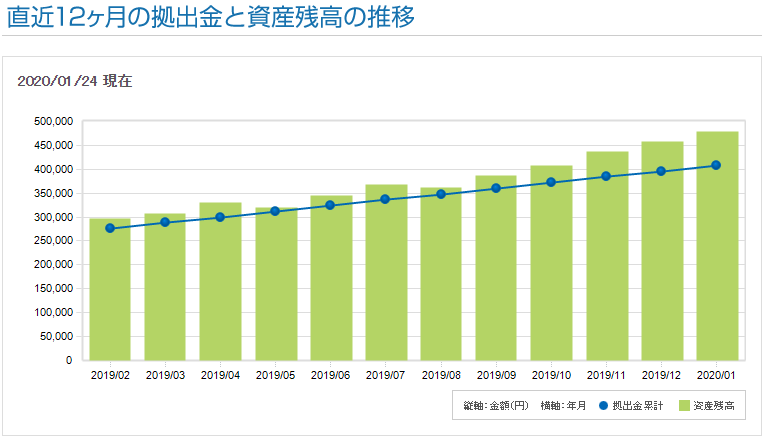This screenshot has width=764, height=438.
Task: Click the 2019/11 contribution data point
Action: (x=606, y=176)
